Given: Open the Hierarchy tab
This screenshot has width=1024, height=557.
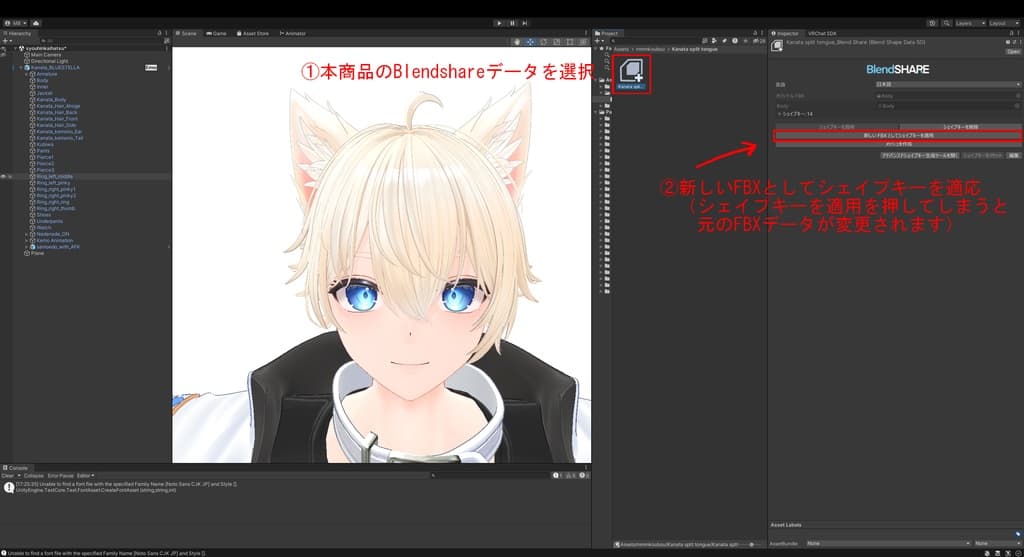Looking at the screenshot, I should 18,33.
